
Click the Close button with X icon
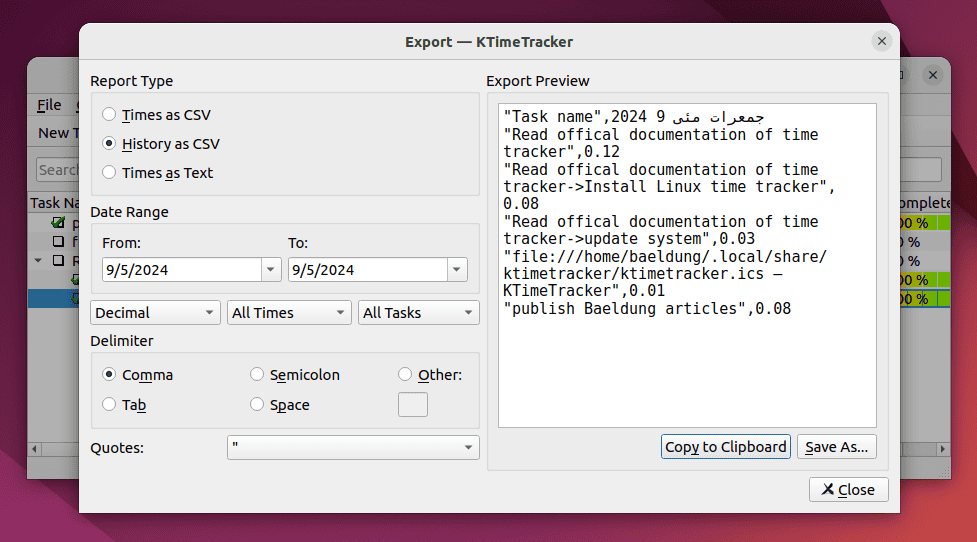tap(849, 490)
